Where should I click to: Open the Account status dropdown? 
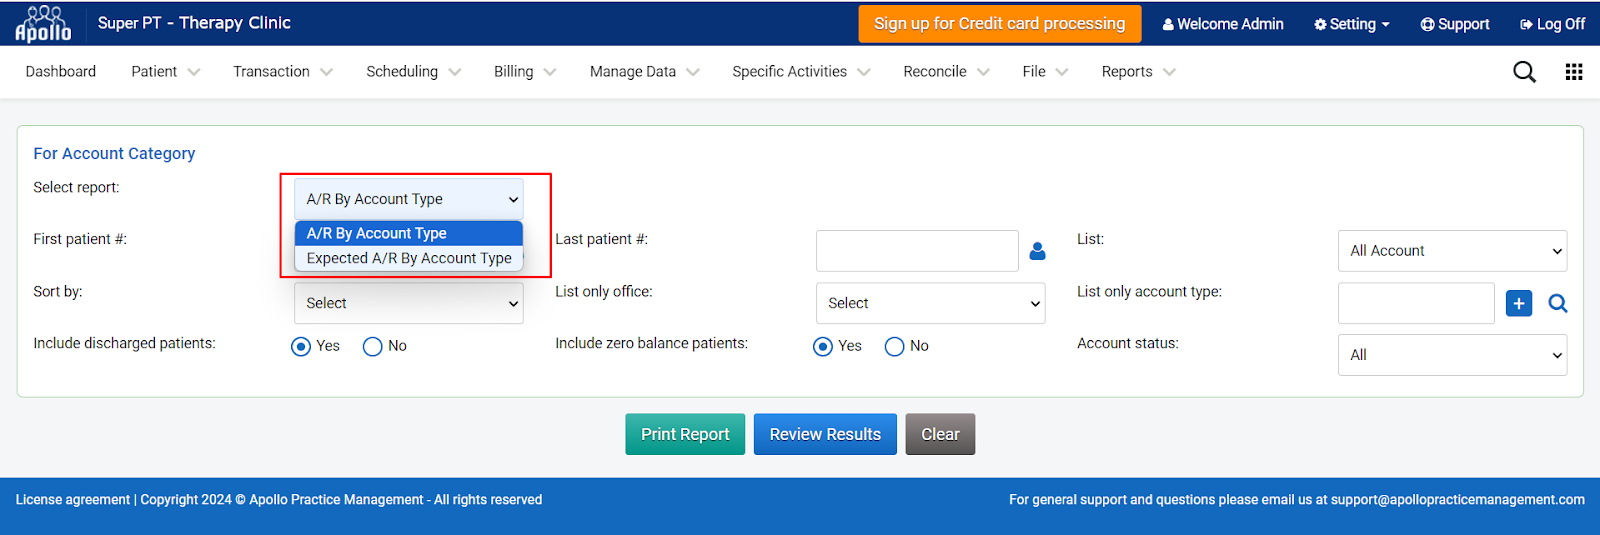pos(1452,355)
